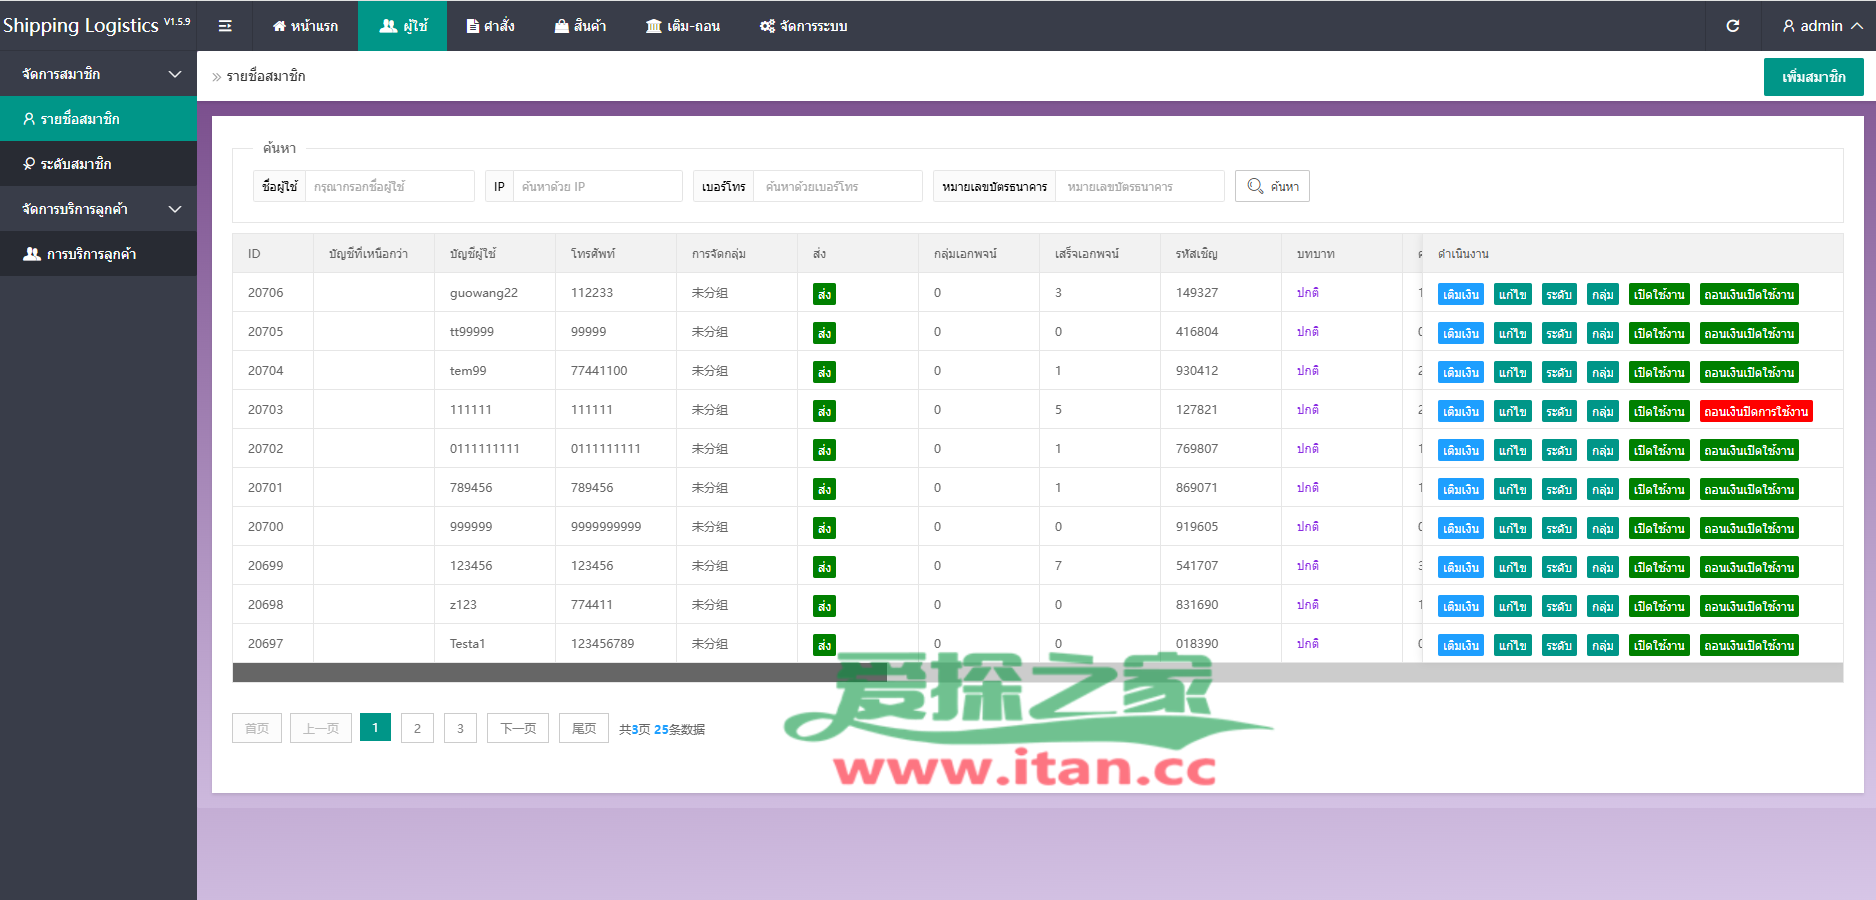Open the สินค้า shopping bag menu
Screen dimensions: 1876x900
coord(580,26)
